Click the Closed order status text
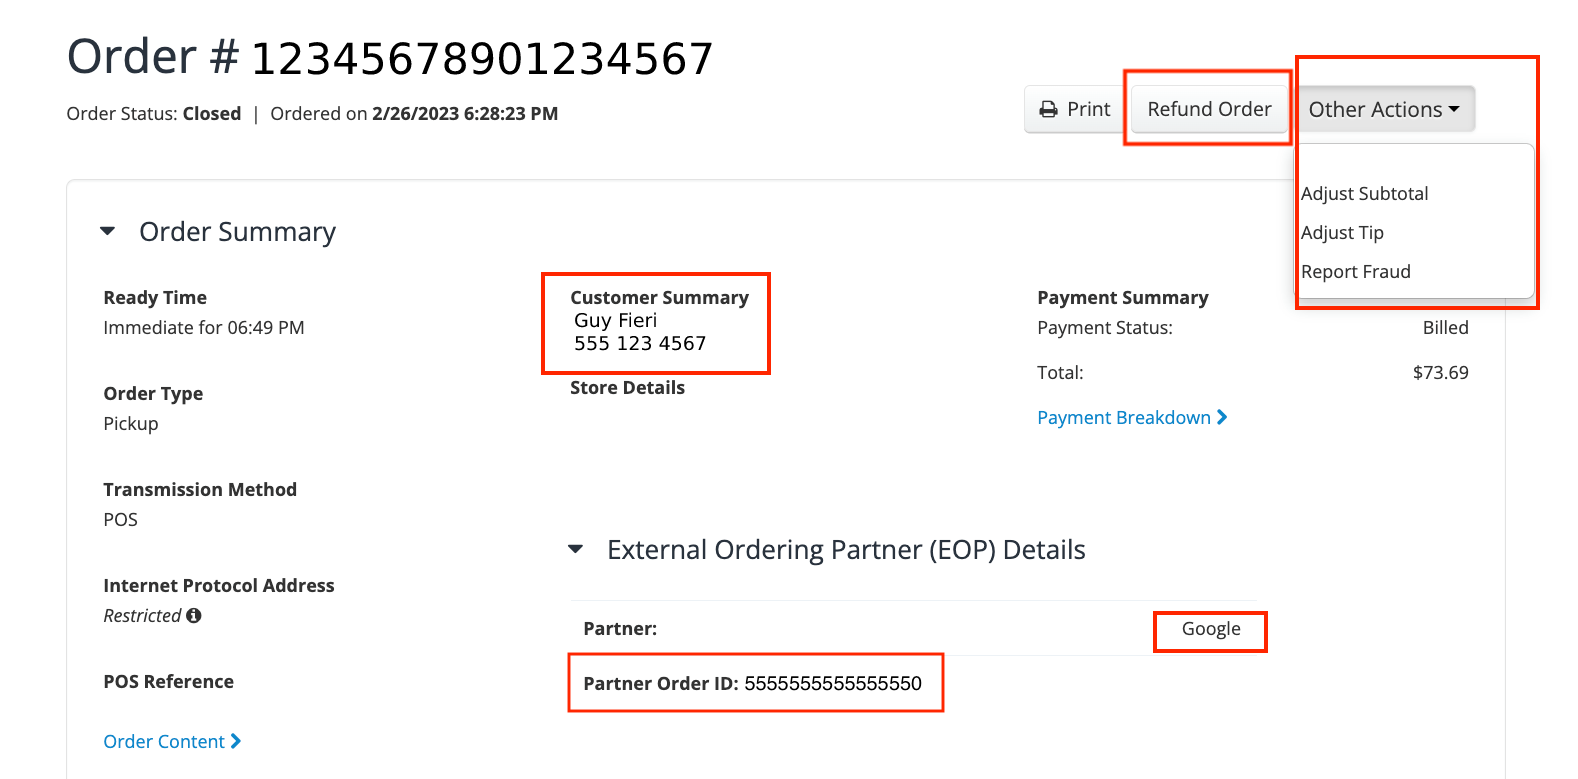The width and height of the screenshot is (1578, 779). pyautogui.click(x=211, y=114)
